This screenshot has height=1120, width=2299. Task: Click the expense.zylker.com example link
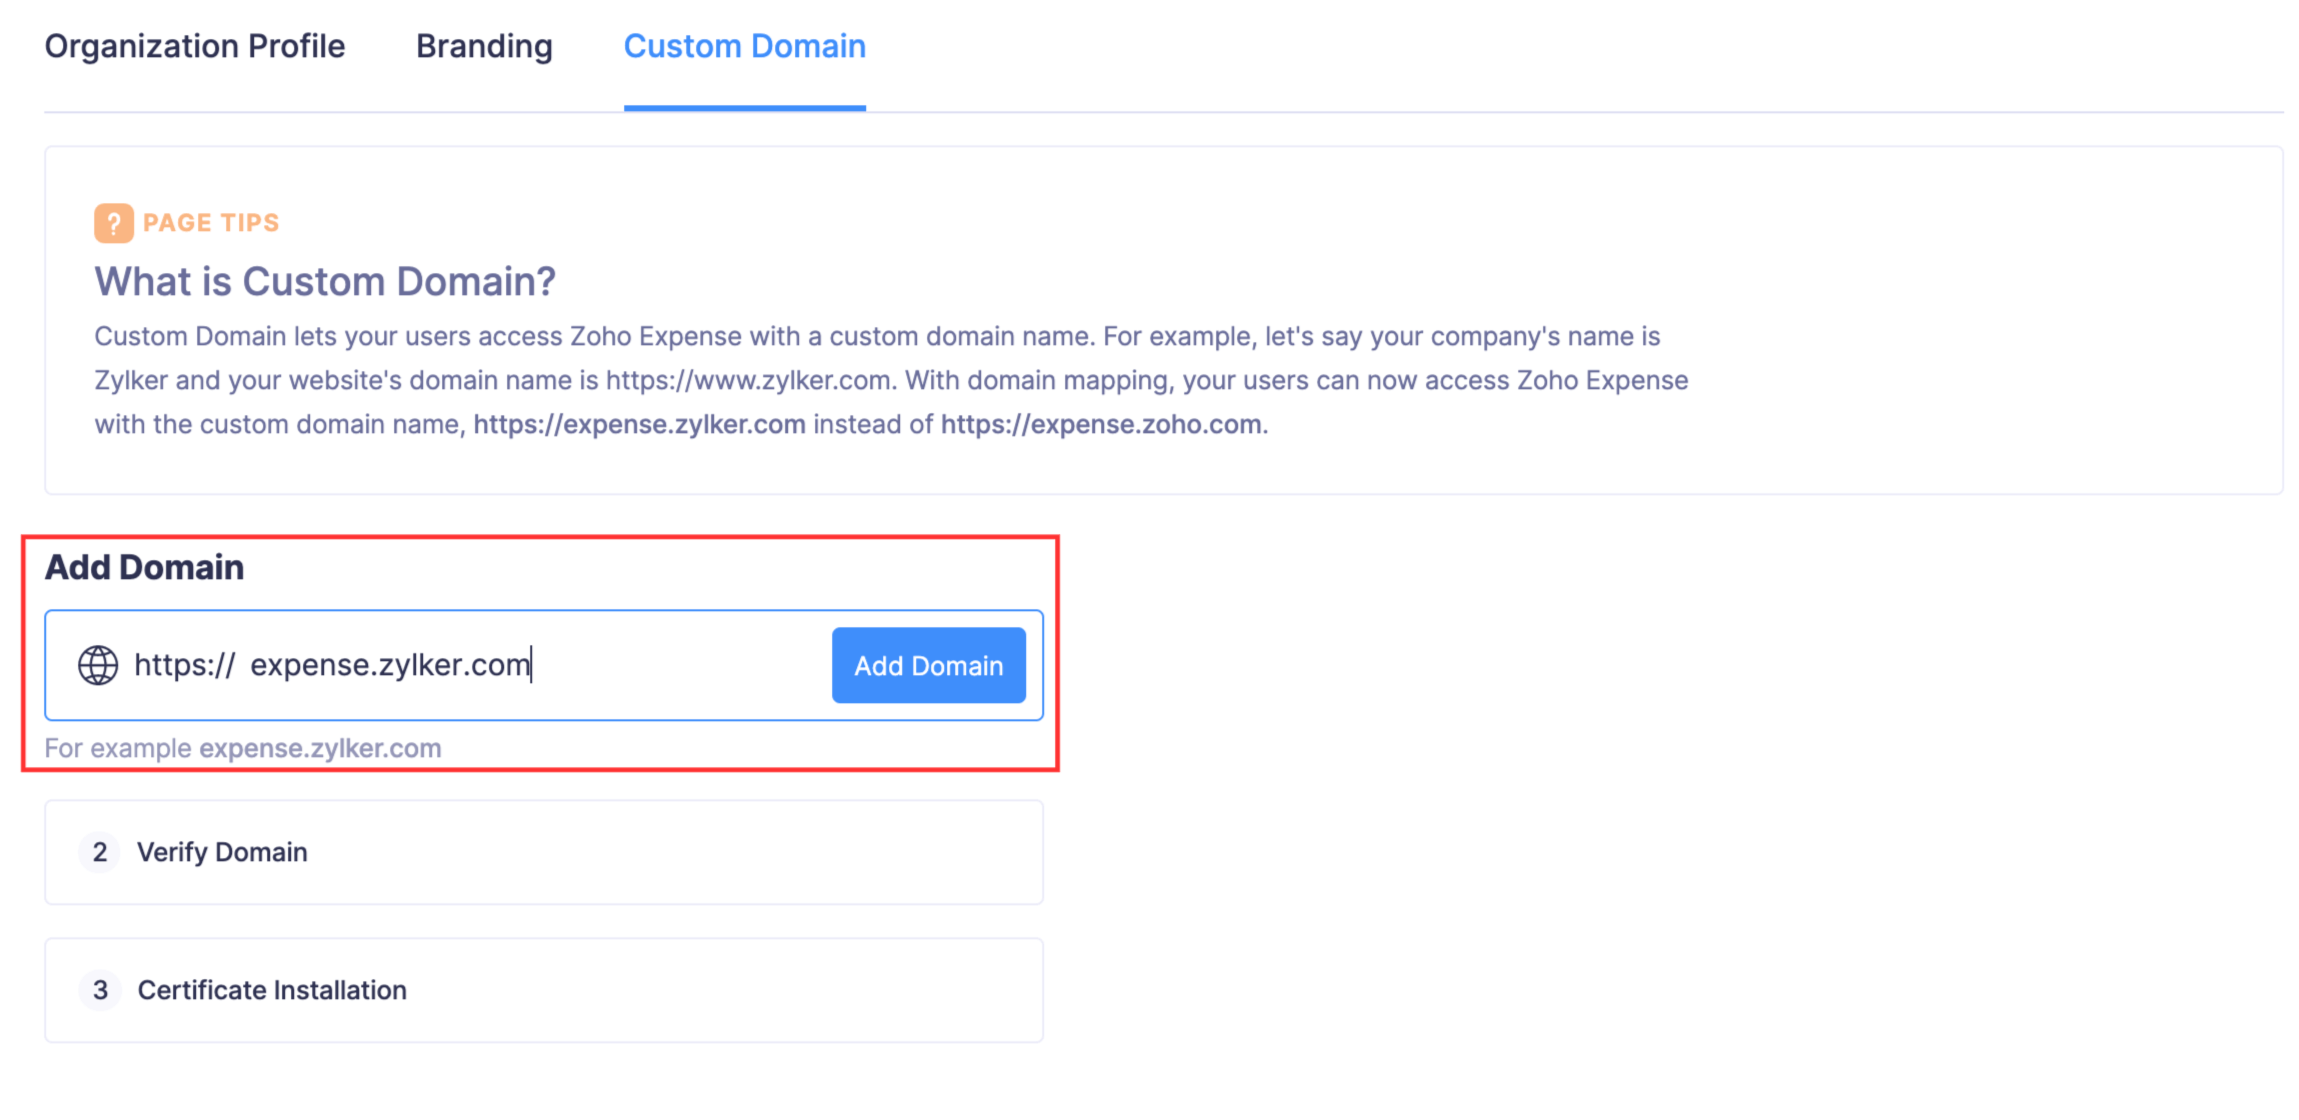320,748
